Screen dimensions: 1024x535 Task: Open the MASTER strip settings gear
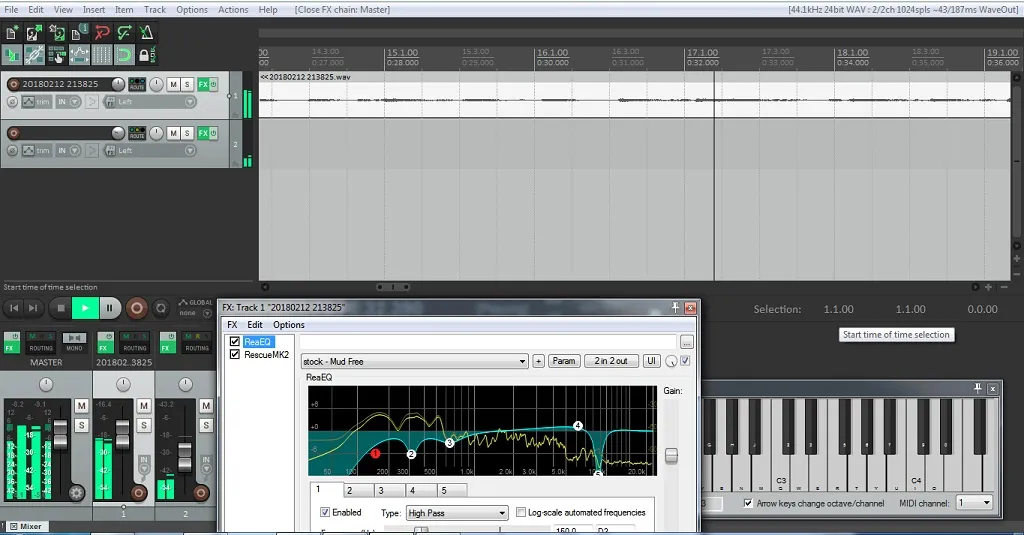[x=76, y=493]
